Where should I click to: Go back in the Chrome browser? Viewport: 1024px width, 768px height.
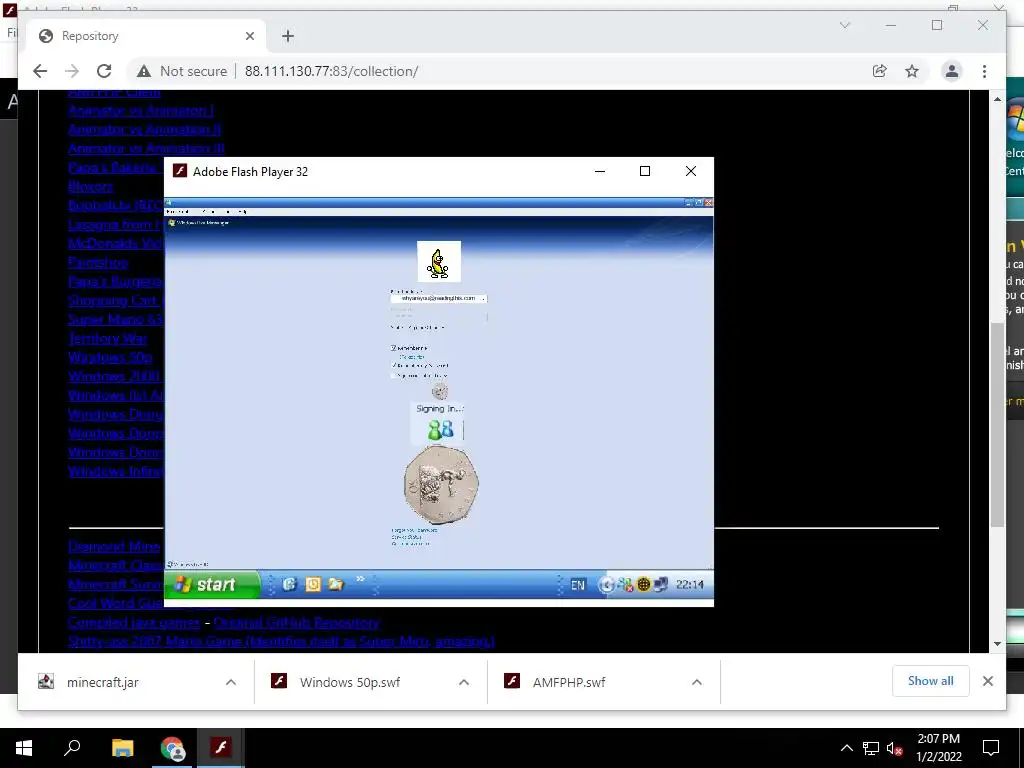click(40, 71)
